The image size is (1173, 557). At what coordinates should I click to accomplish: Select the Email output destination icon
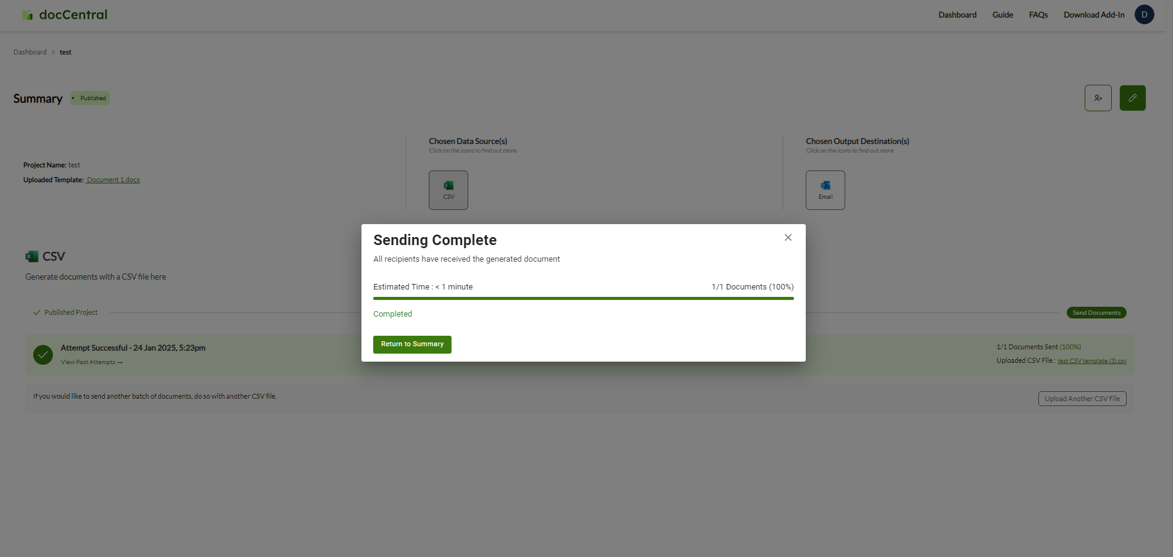click(825, 190)
